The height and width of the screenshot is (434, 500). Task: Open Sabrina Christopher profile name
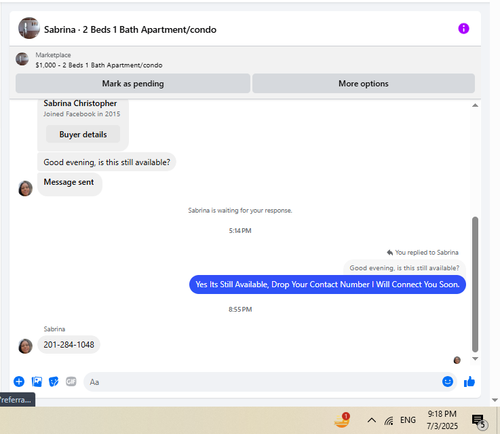tap(80, 103)
